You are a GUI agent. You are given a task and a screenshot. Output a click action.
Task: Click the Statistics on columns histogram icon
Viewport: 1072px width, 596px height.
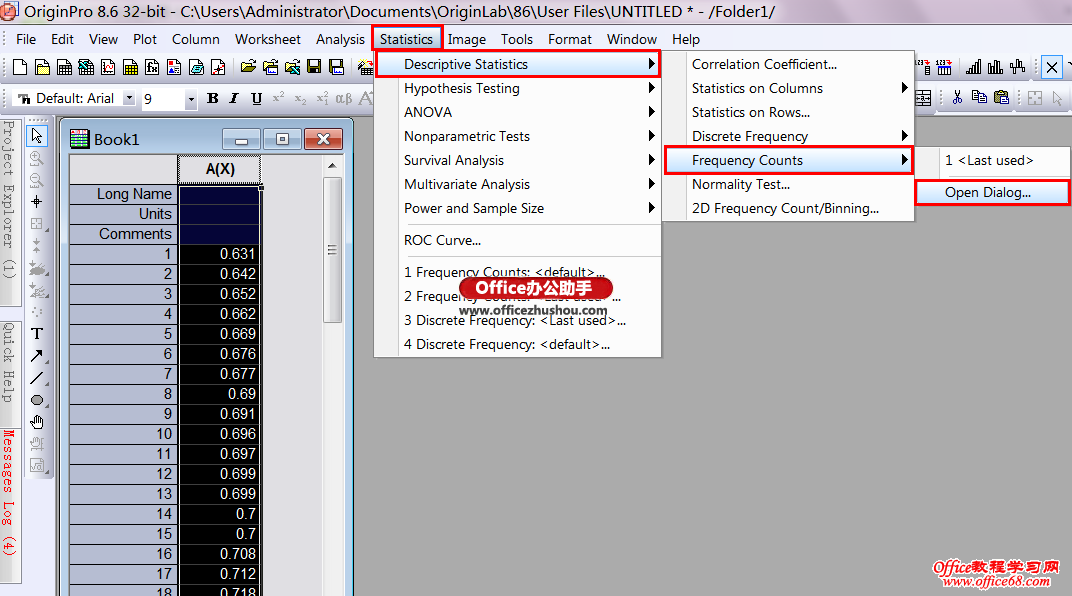click(x=995, y=67)
